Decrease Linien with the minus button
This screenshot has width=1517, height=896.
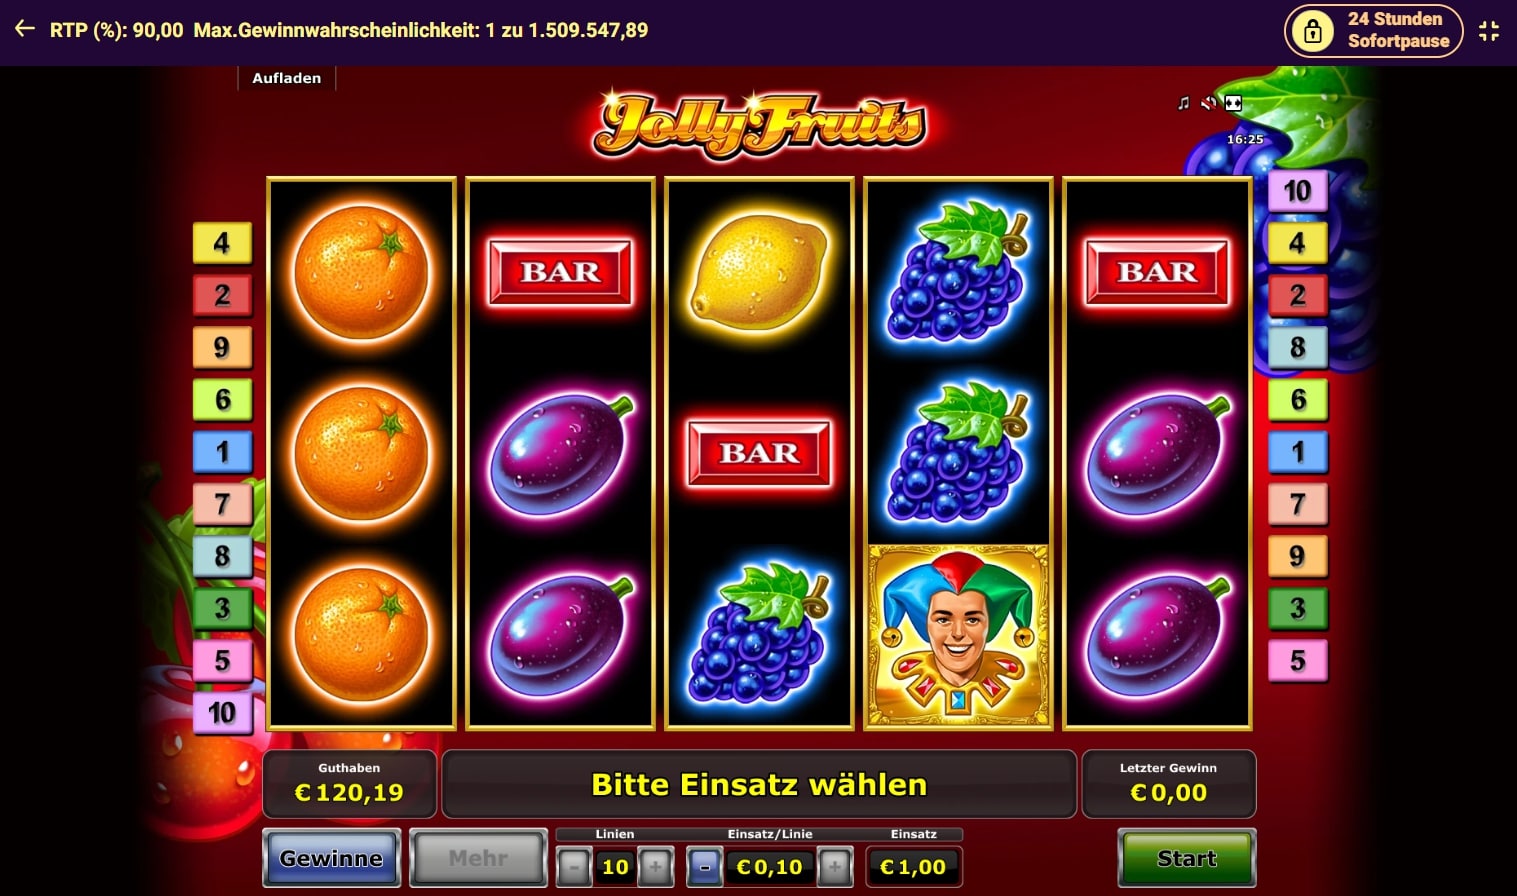tap(574, 866)
